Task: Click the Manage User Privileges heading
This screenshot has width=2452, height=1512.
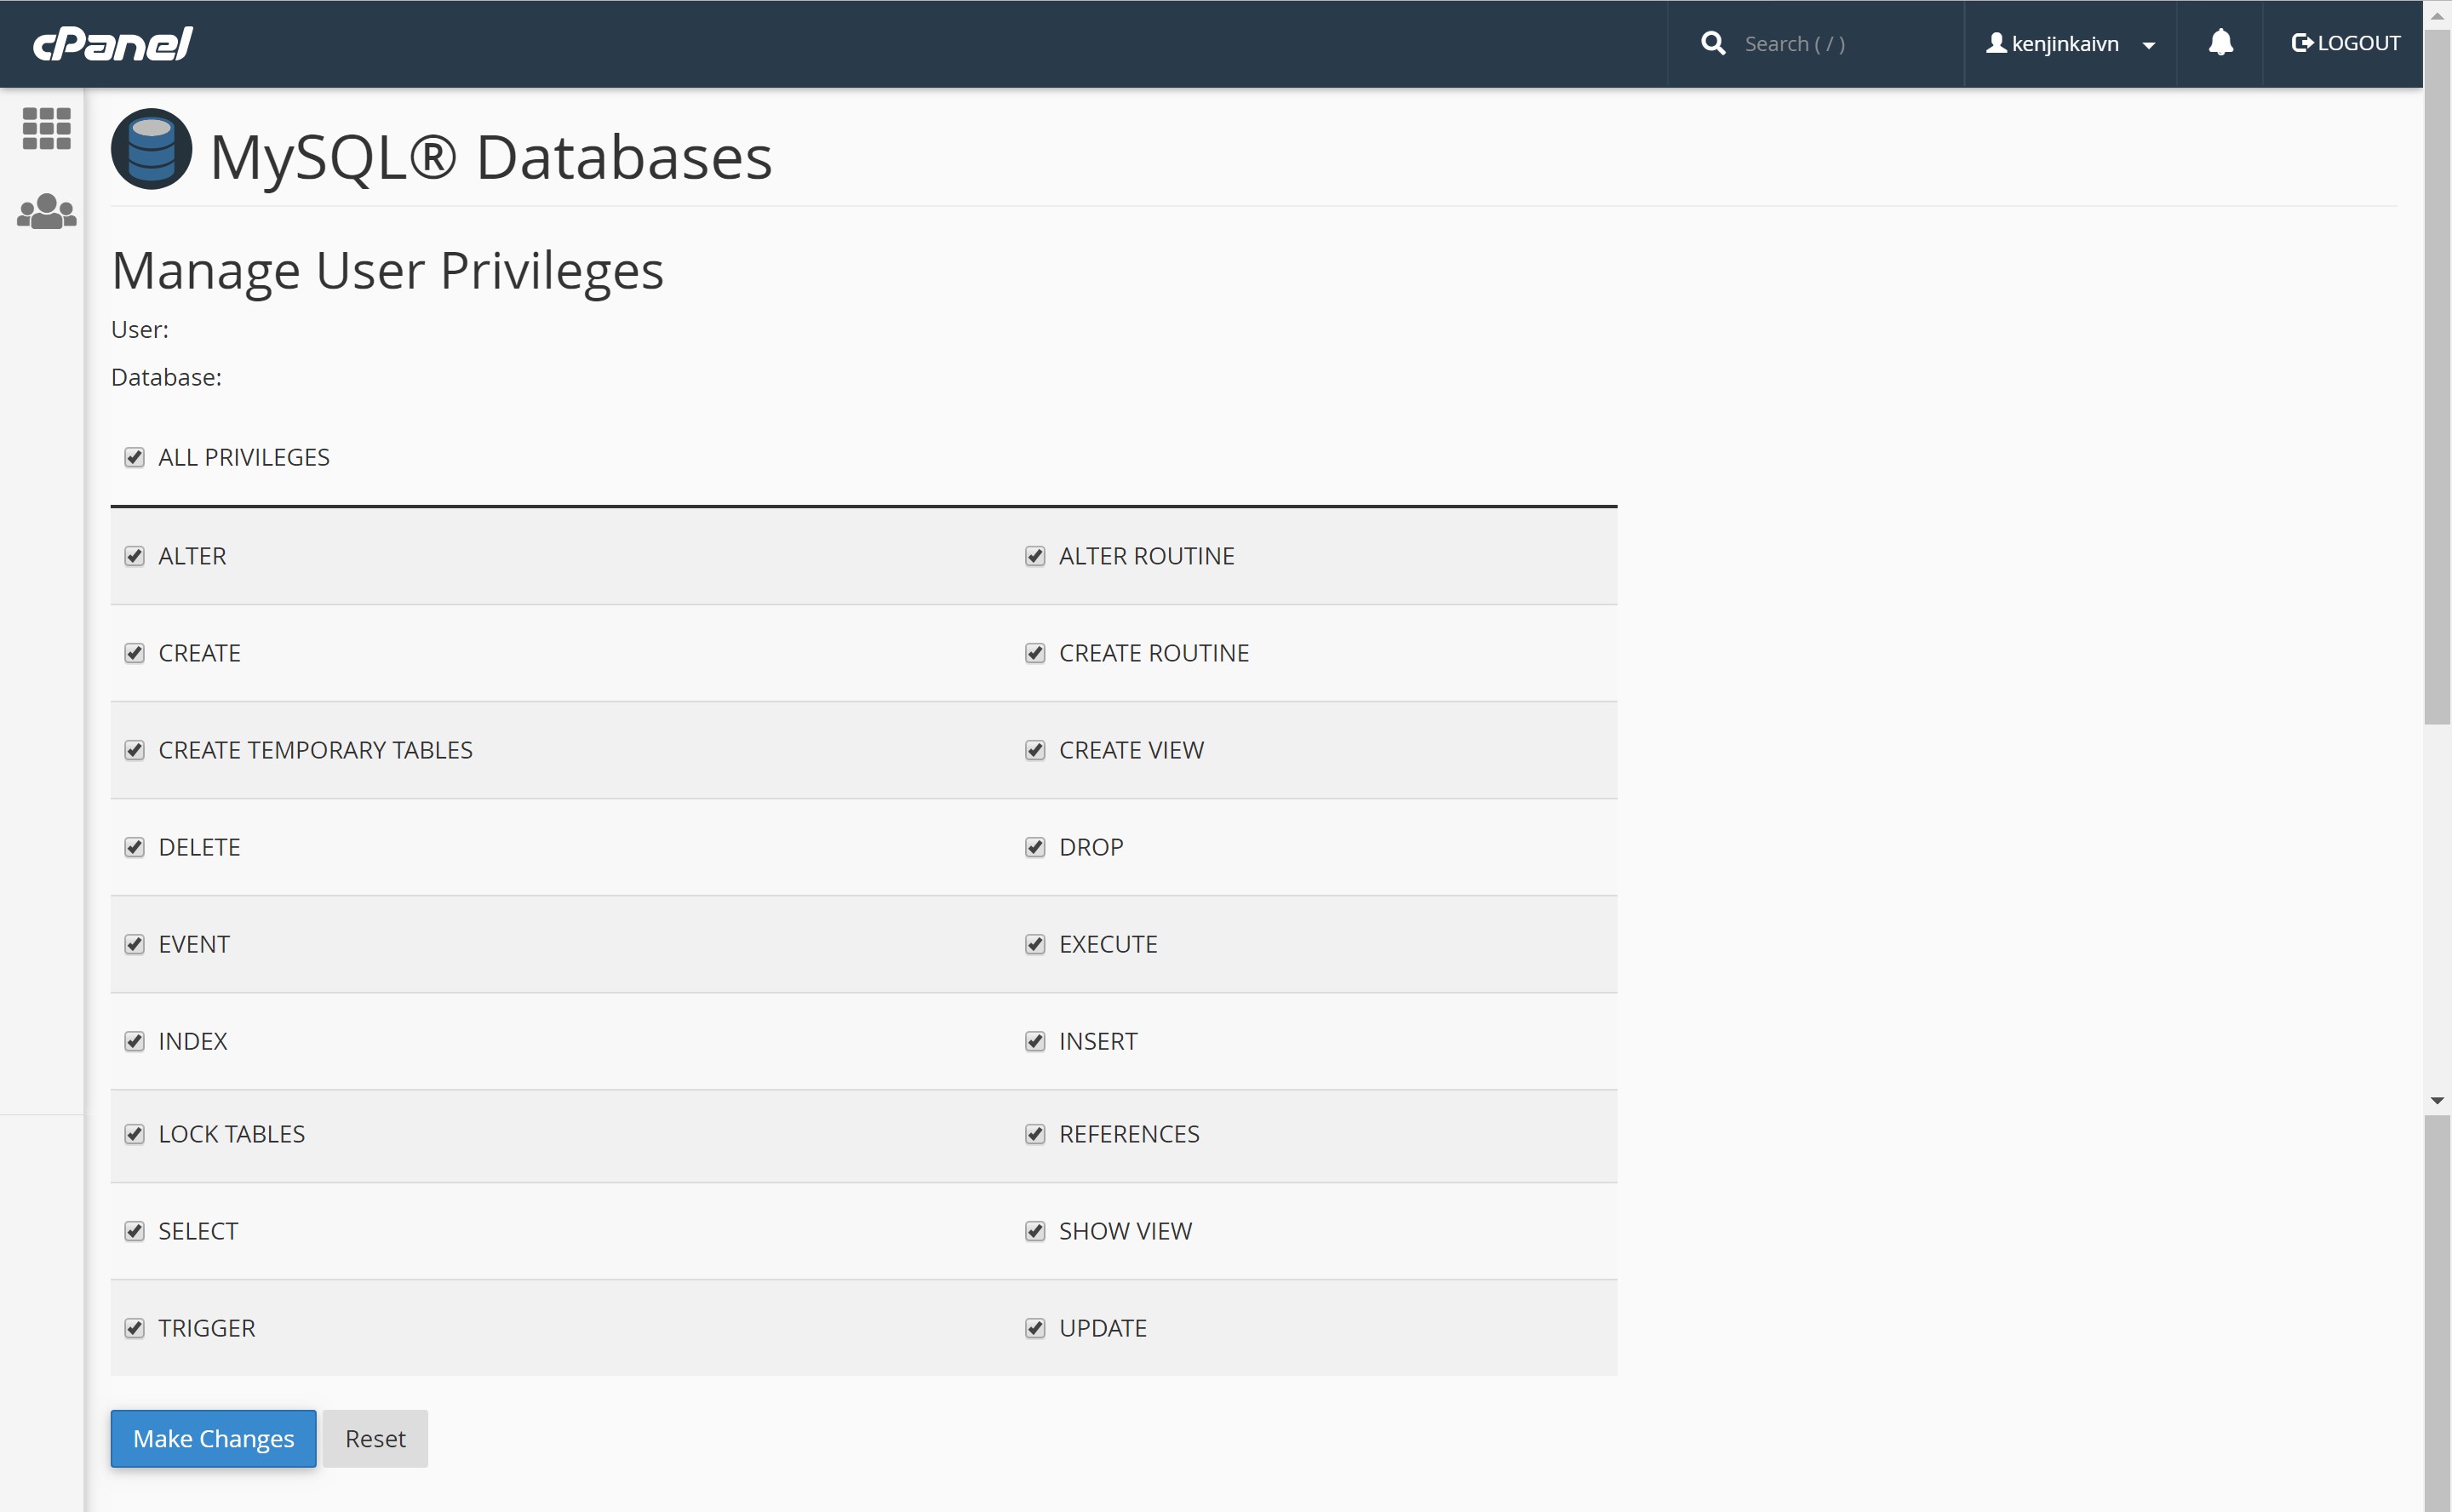Action: (x=387, y=271)
